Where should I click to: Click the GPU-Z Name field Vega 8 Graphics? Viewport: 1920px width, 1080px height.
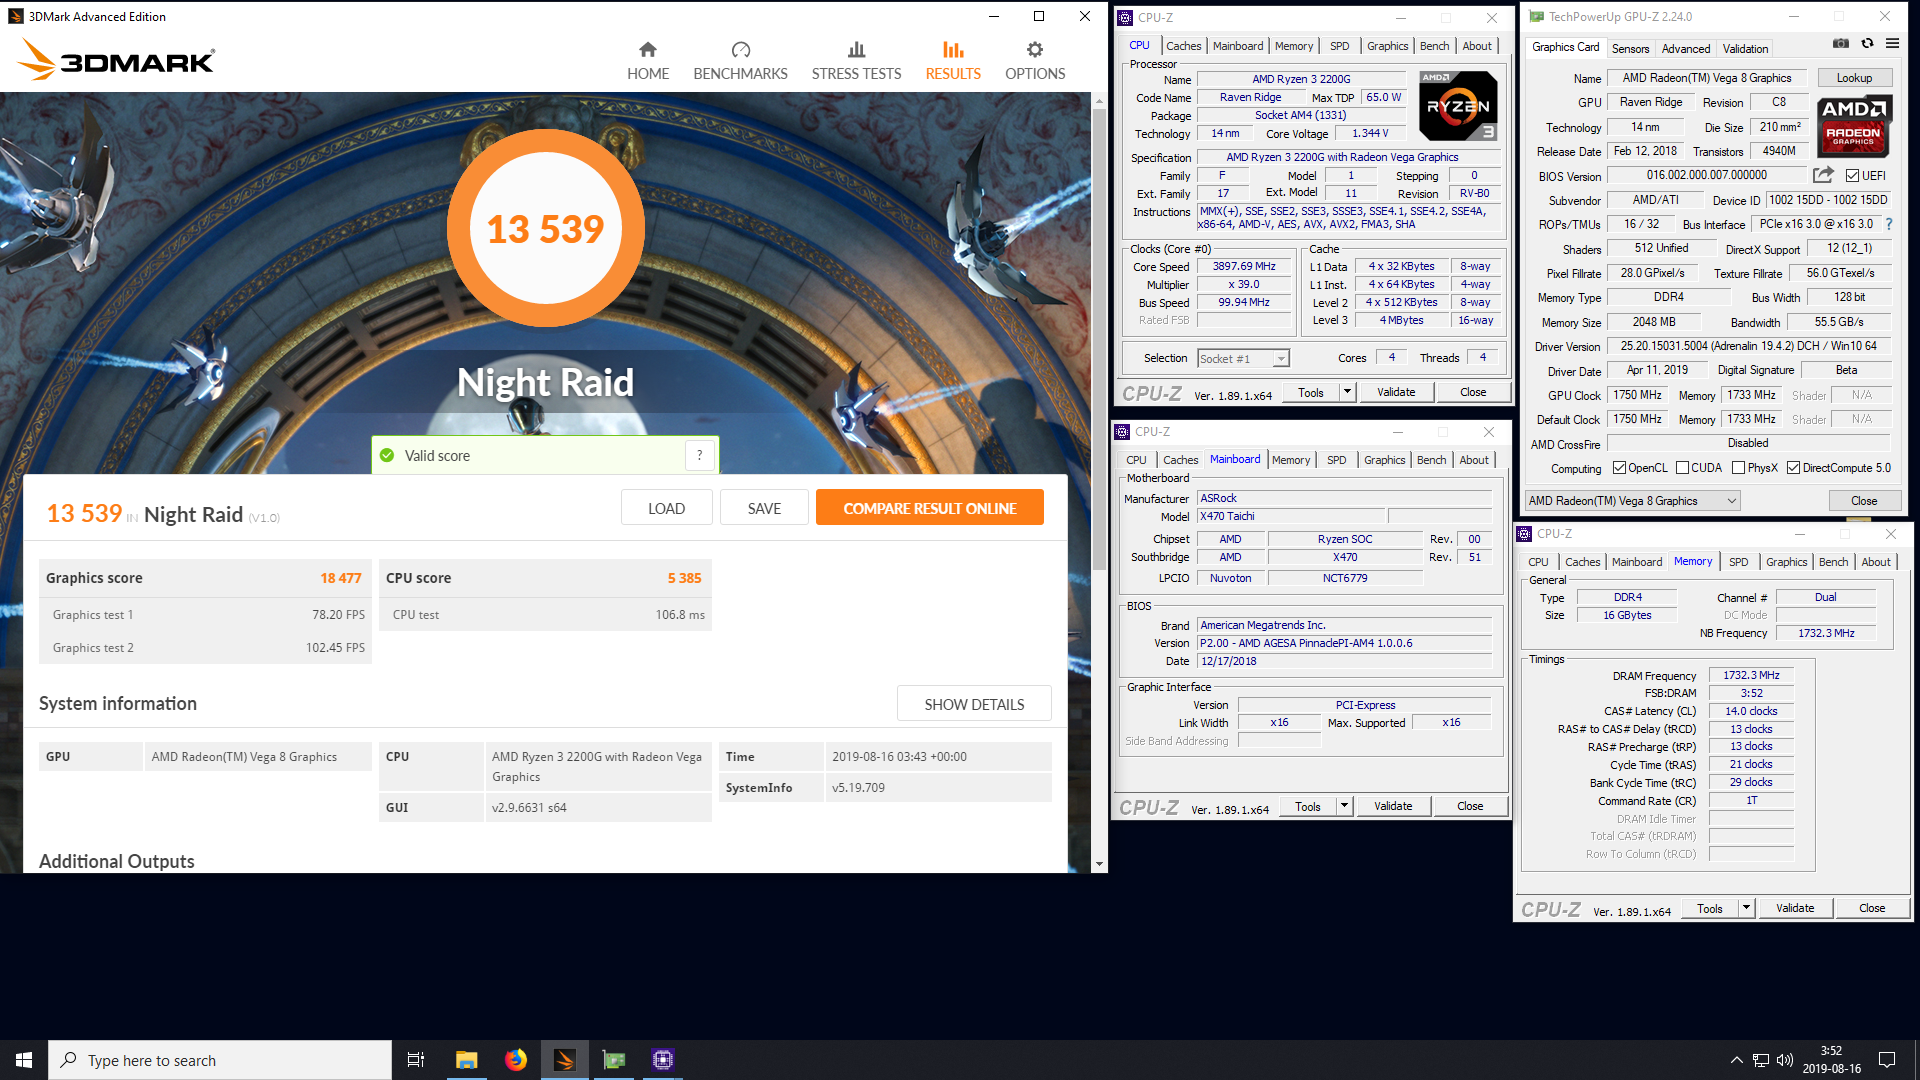[1706, 78]
